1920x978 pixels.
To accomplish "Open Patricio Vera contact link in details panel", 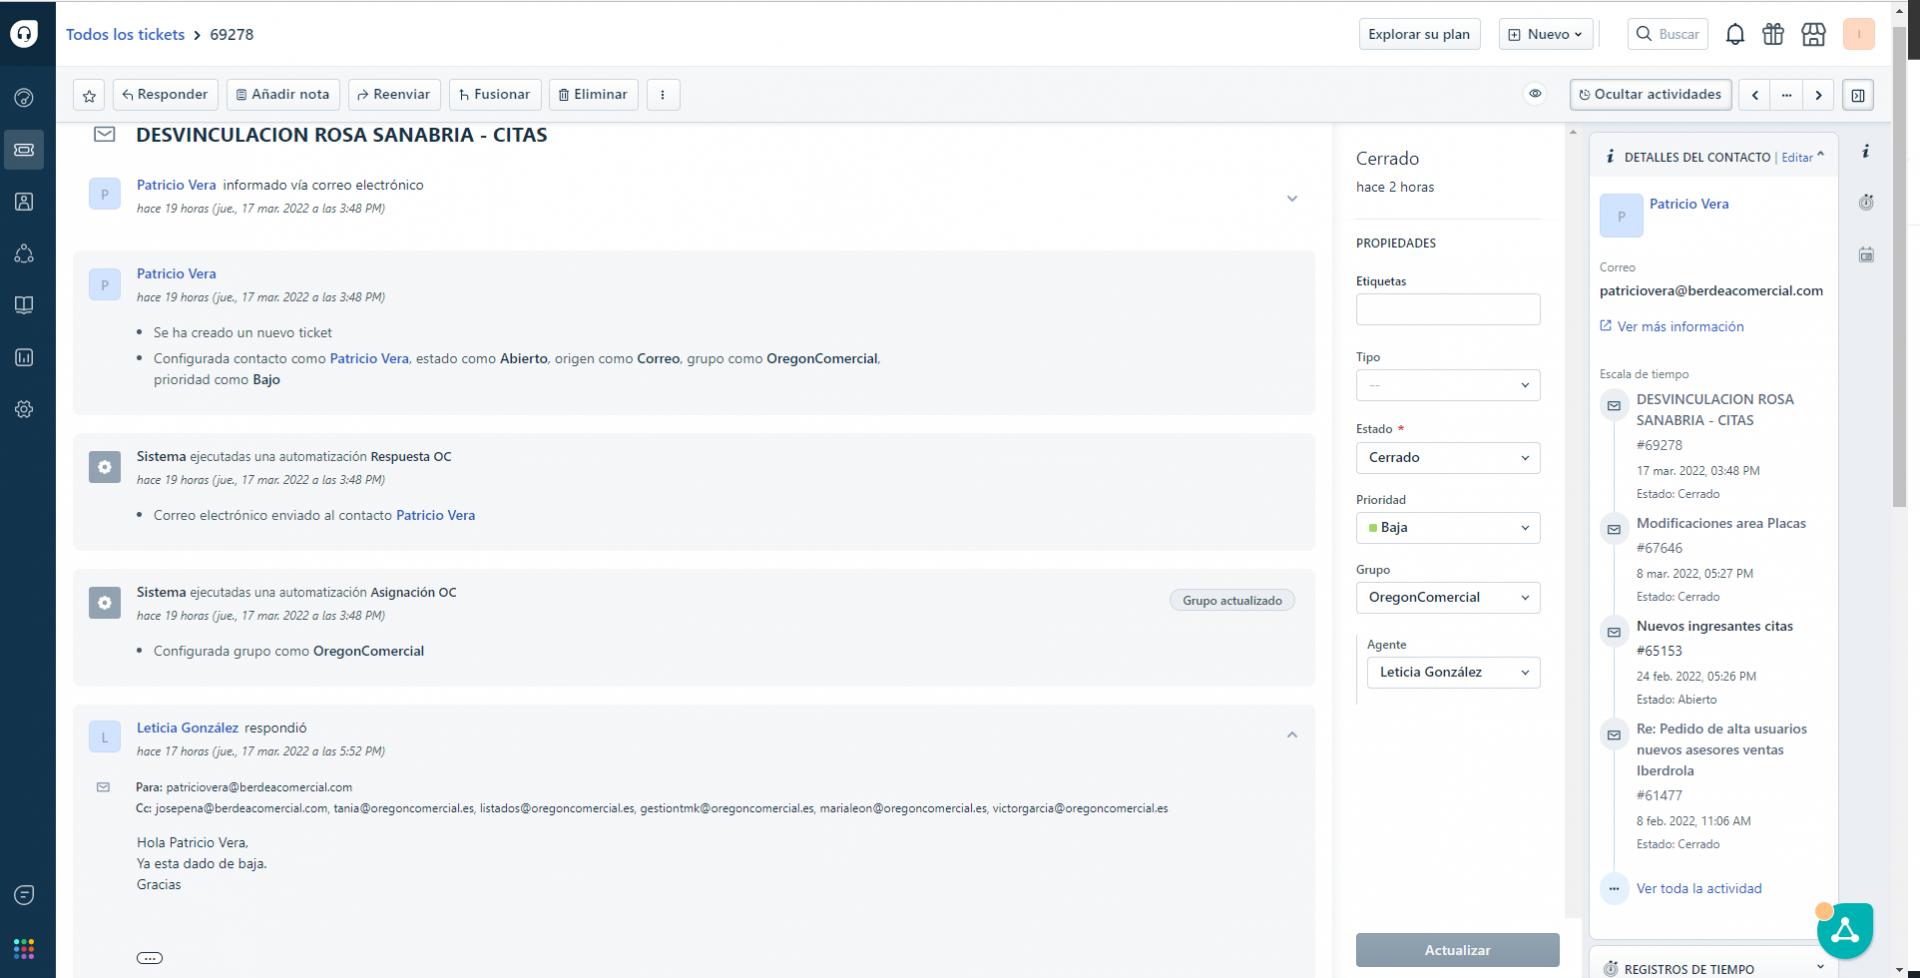I will click(x=1689, y=204).
